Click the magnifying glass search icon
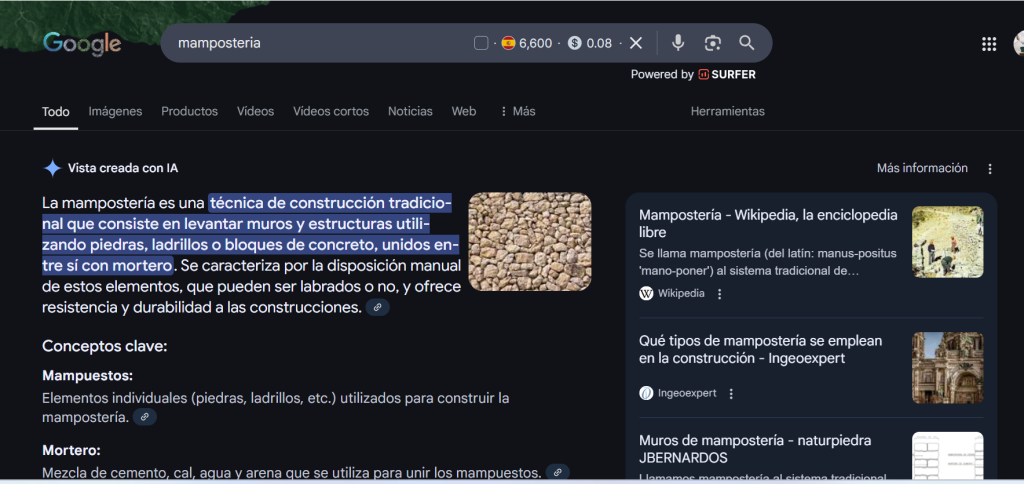The height and width of the screenshot is (484, 1024). point(746,43)
